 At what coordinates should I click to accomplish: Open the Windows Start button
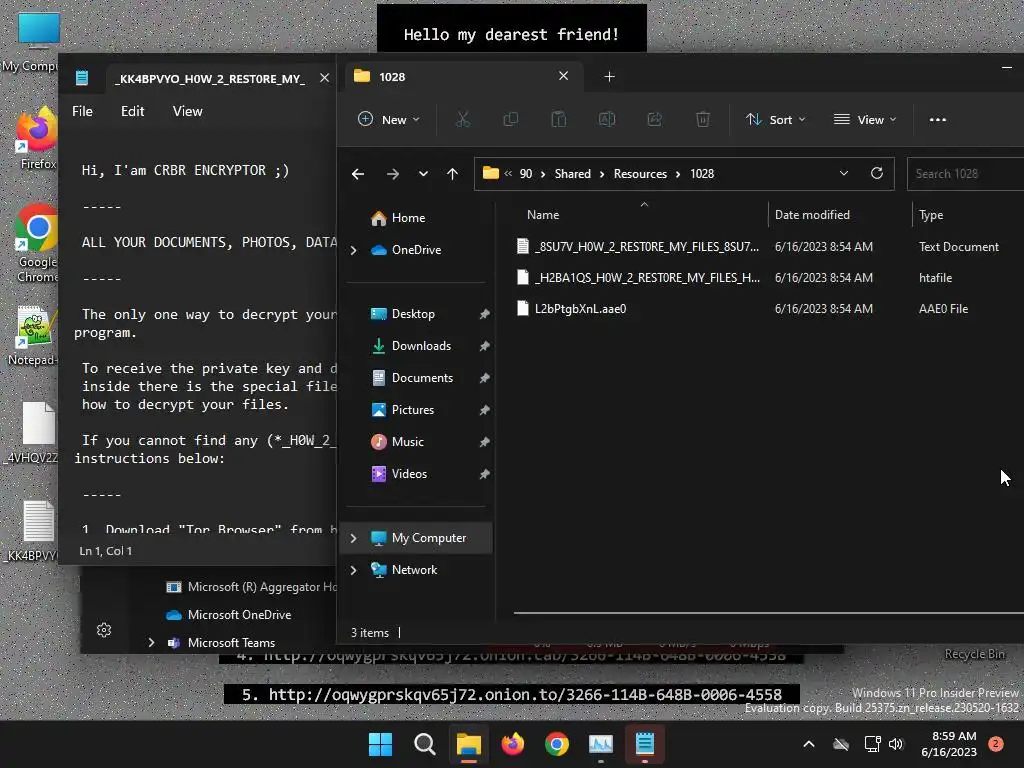coord(380,744)
